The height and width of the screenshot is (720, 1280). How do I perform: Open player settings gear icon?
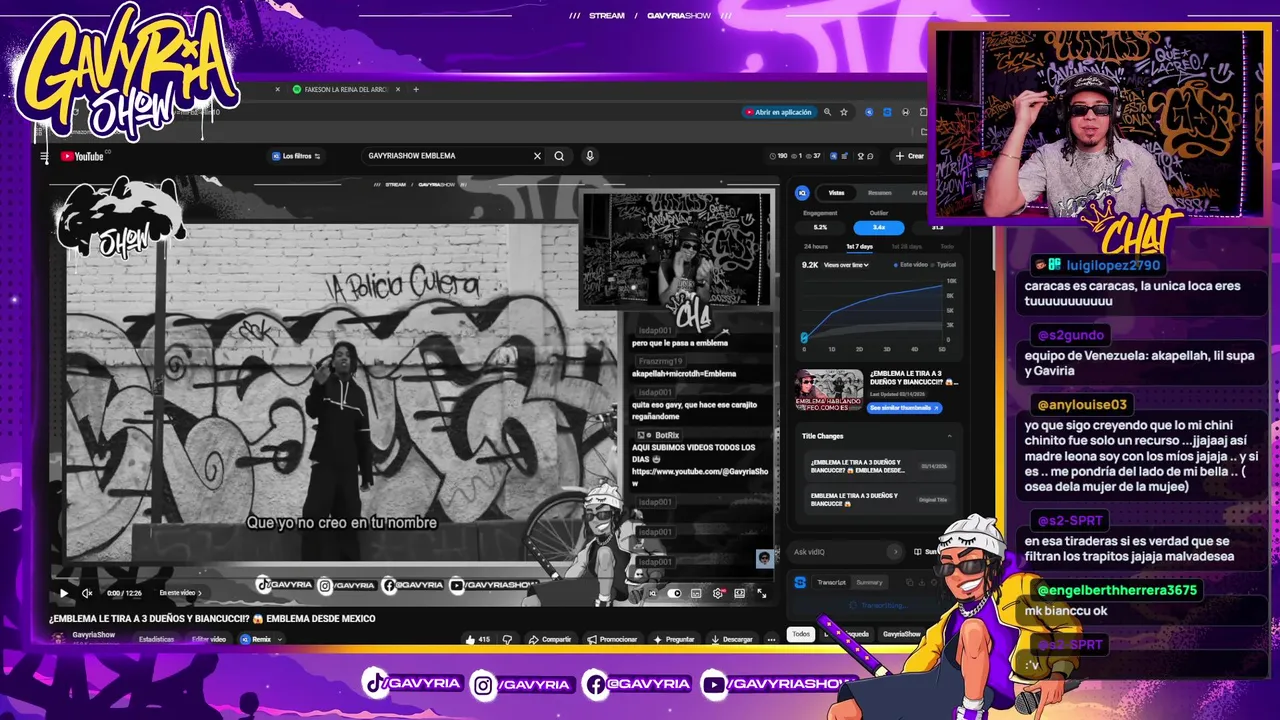[x=718, y=593]
